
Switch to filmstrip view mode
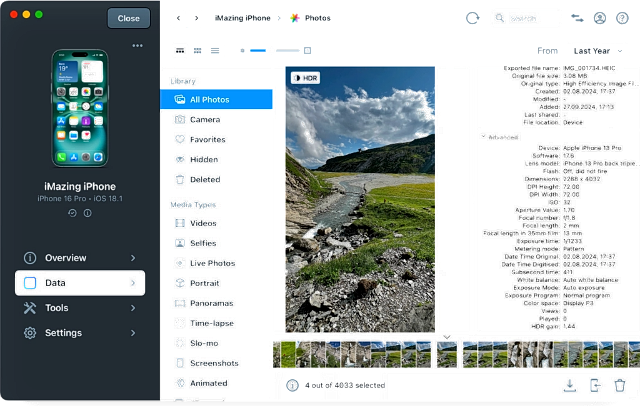coord(180,51)
